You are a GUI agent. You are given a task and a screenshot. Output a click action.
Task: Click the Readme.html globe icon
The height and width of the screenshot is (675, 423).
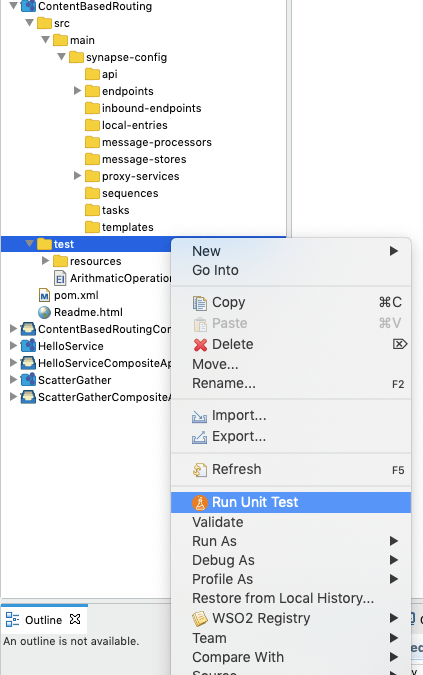[44, 312]
